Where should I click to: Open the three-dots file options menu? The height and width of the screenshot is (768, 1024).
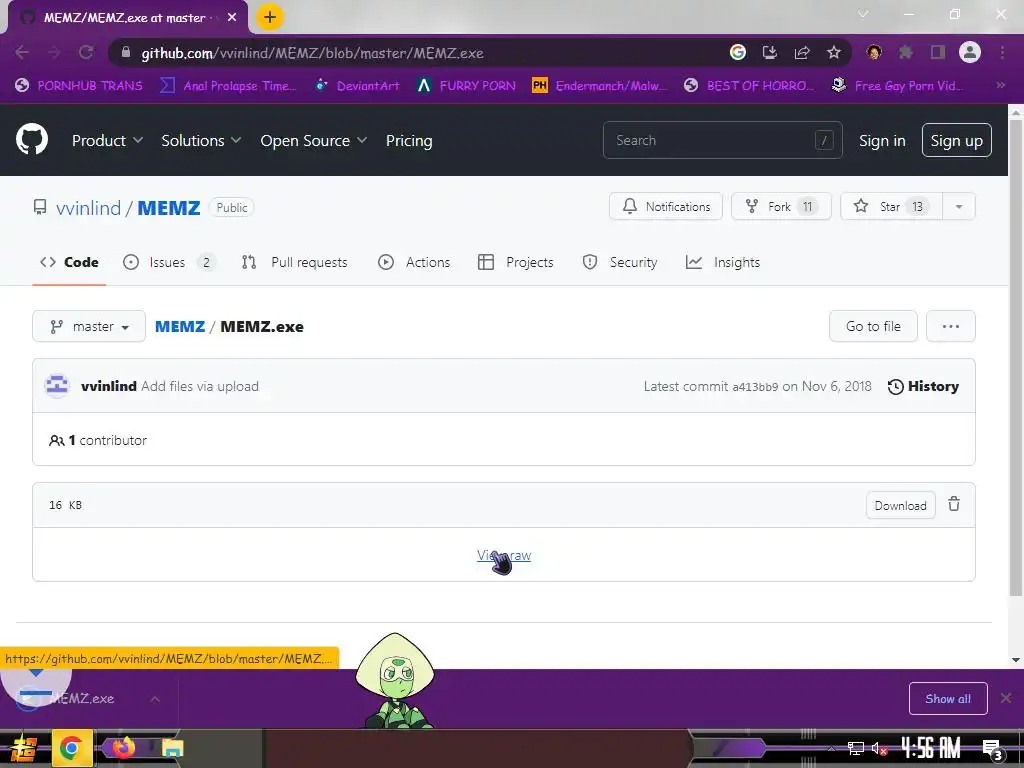(951, 326)
